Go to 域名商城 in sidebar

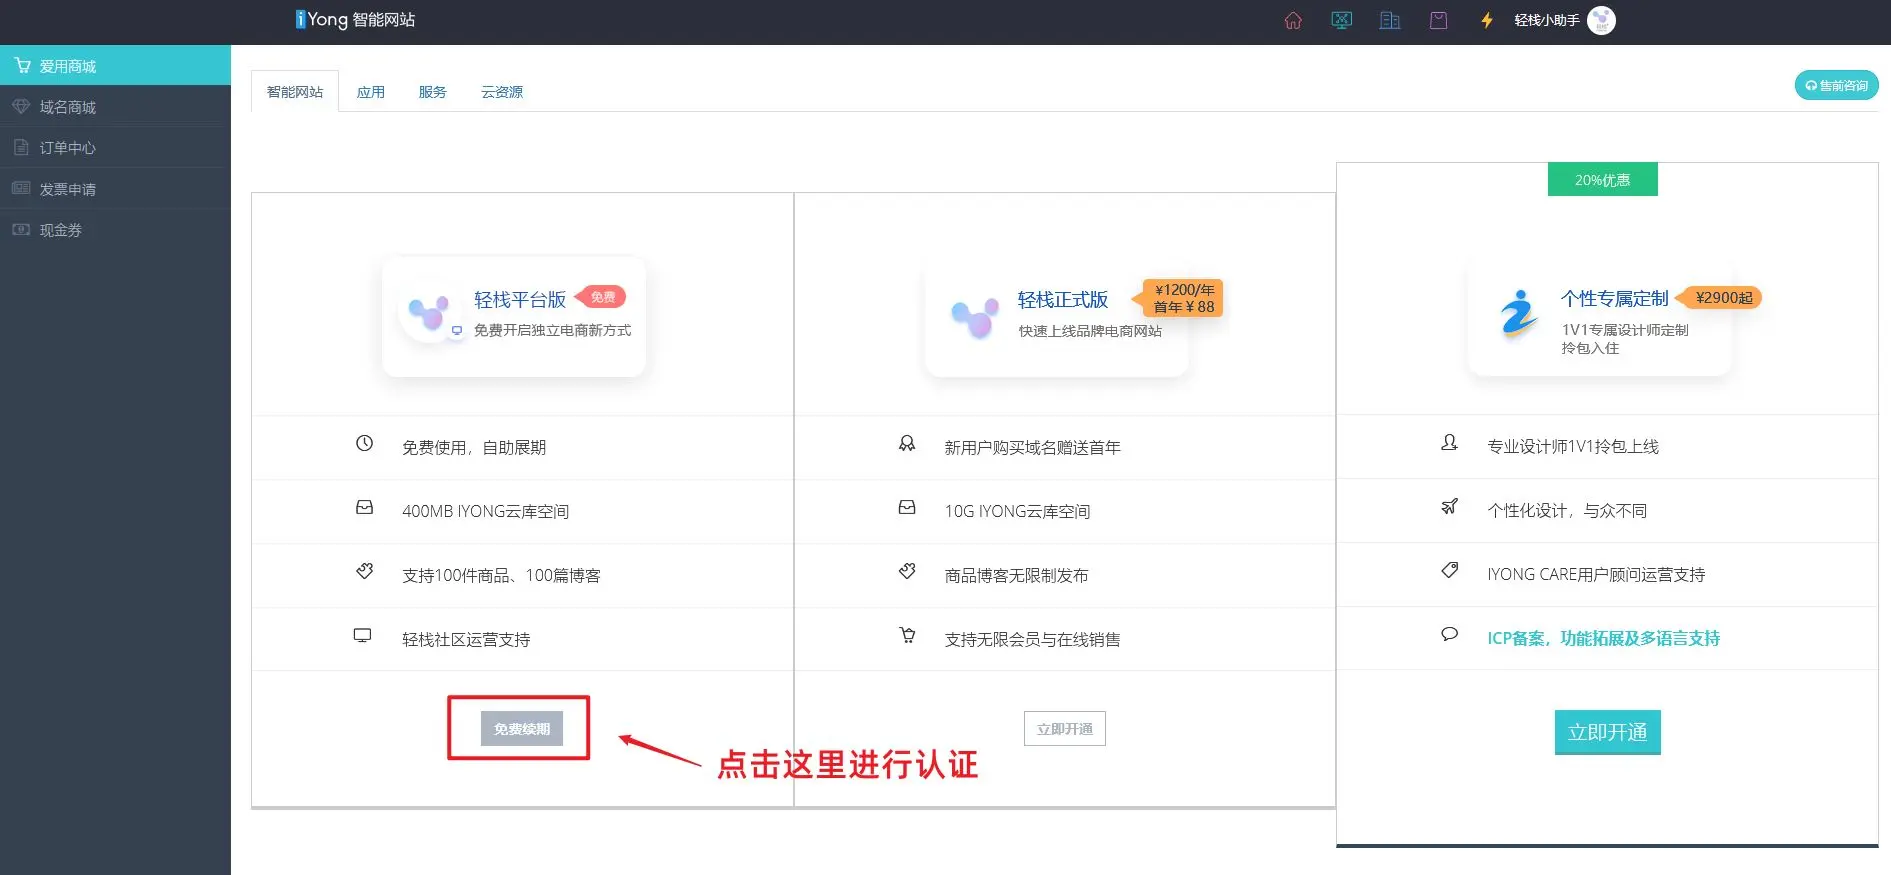68,107
